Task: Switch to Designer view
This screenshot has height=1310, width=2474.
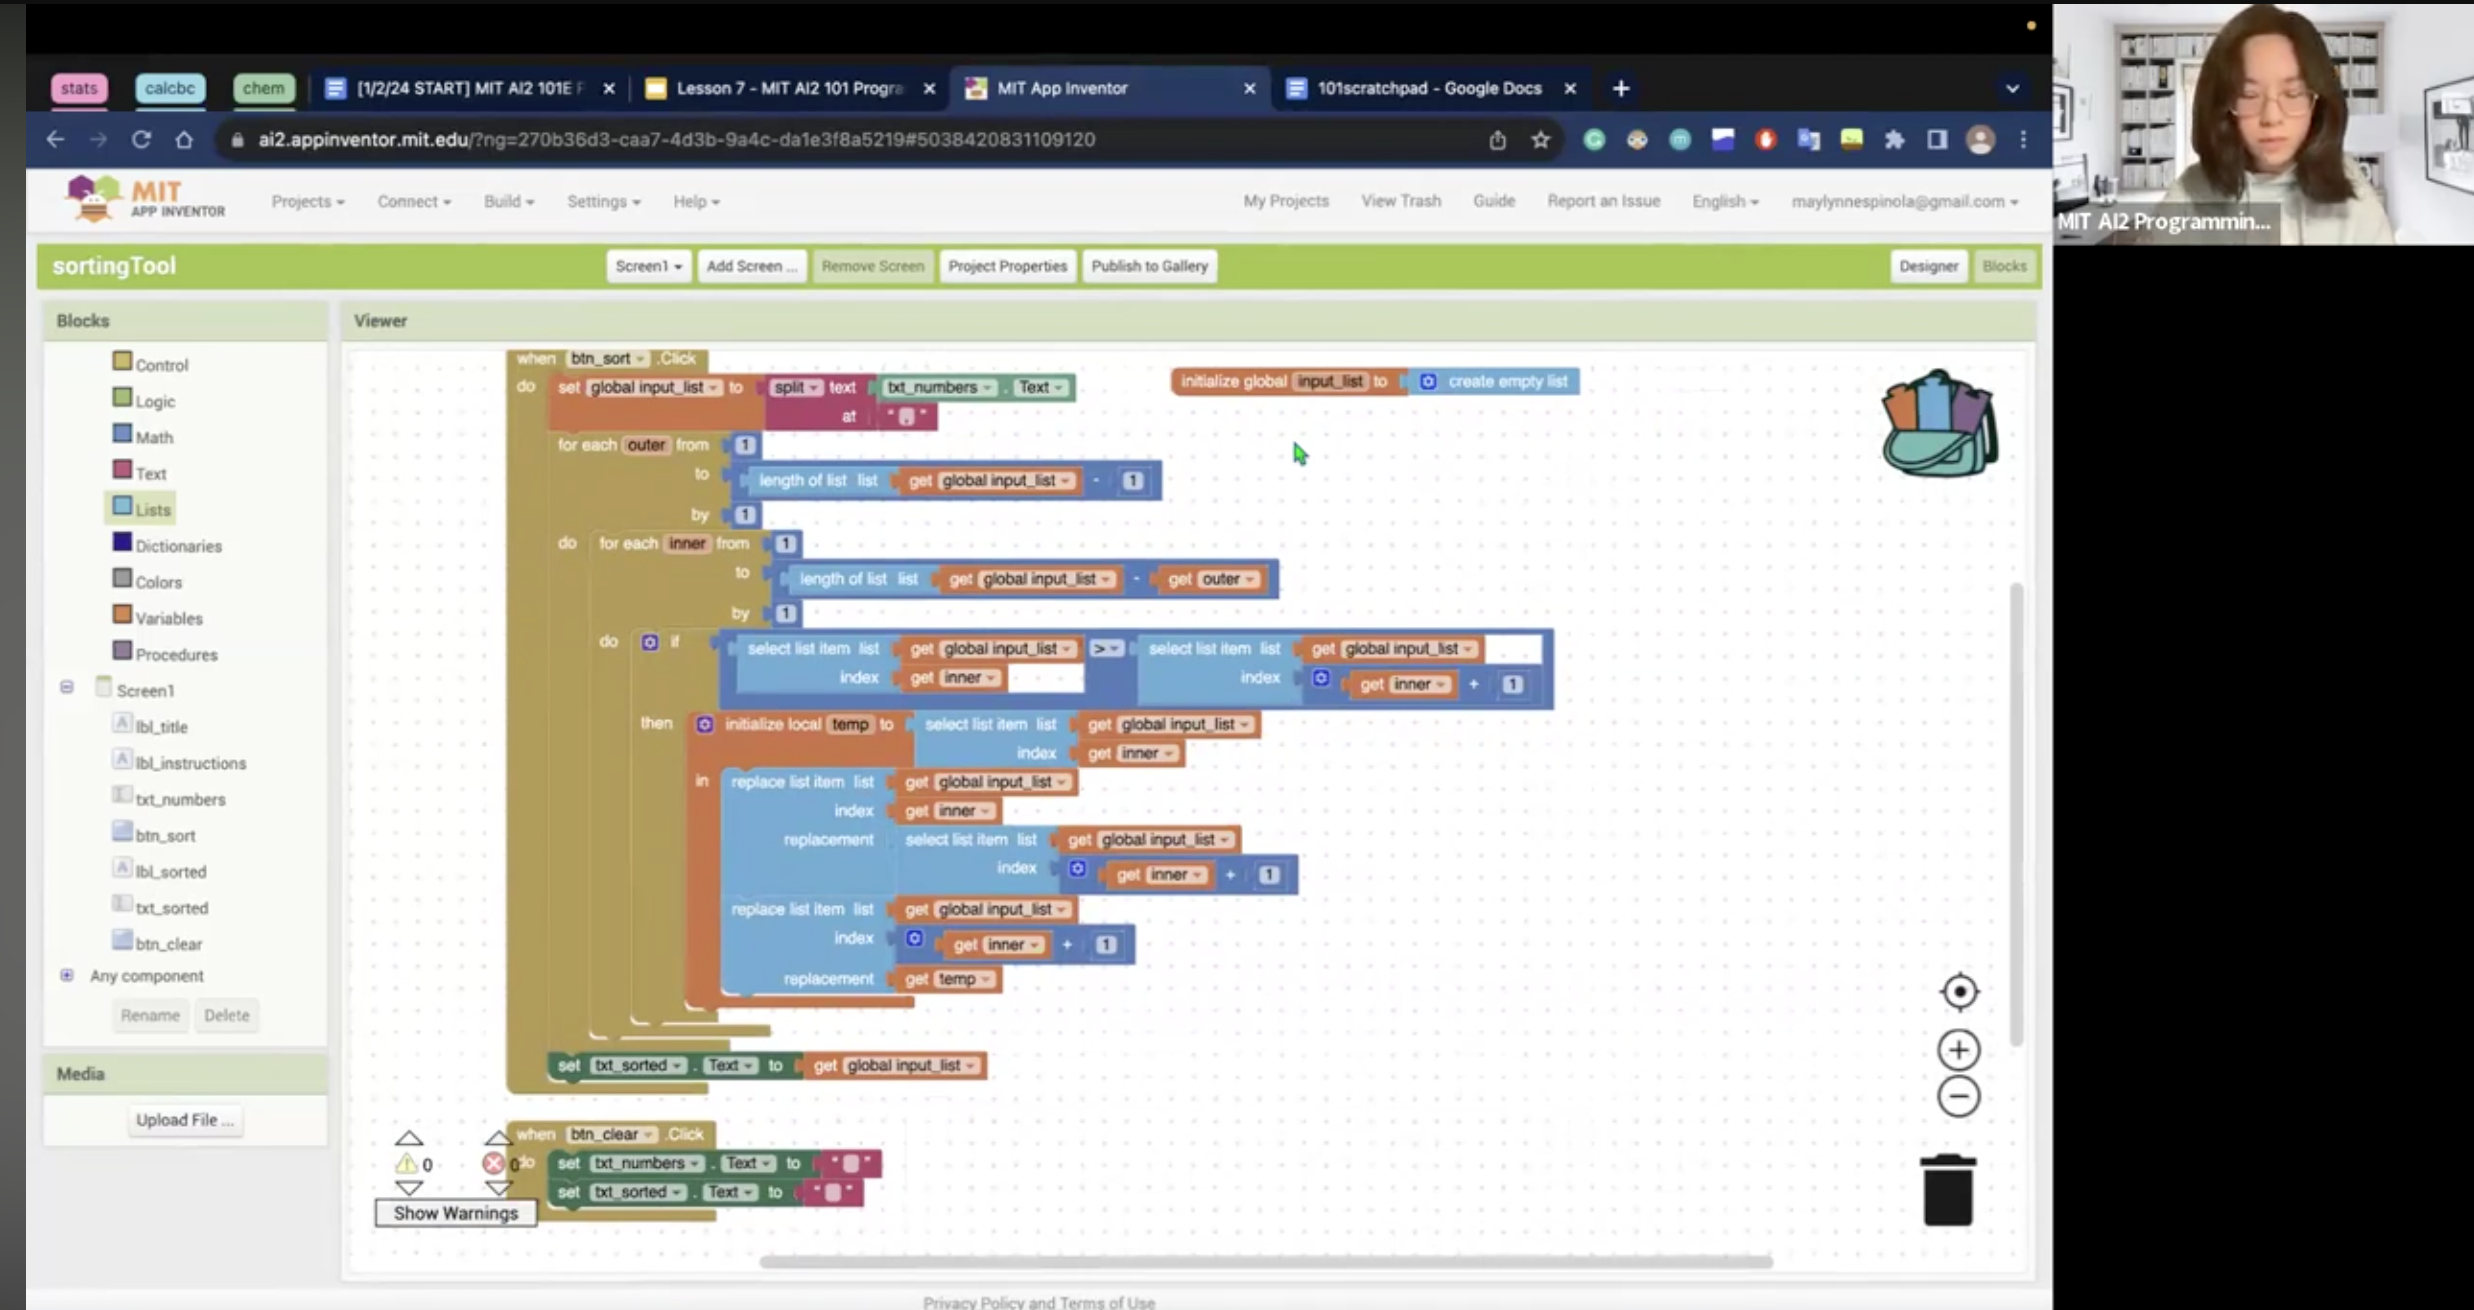Action: coord(1929,265)
